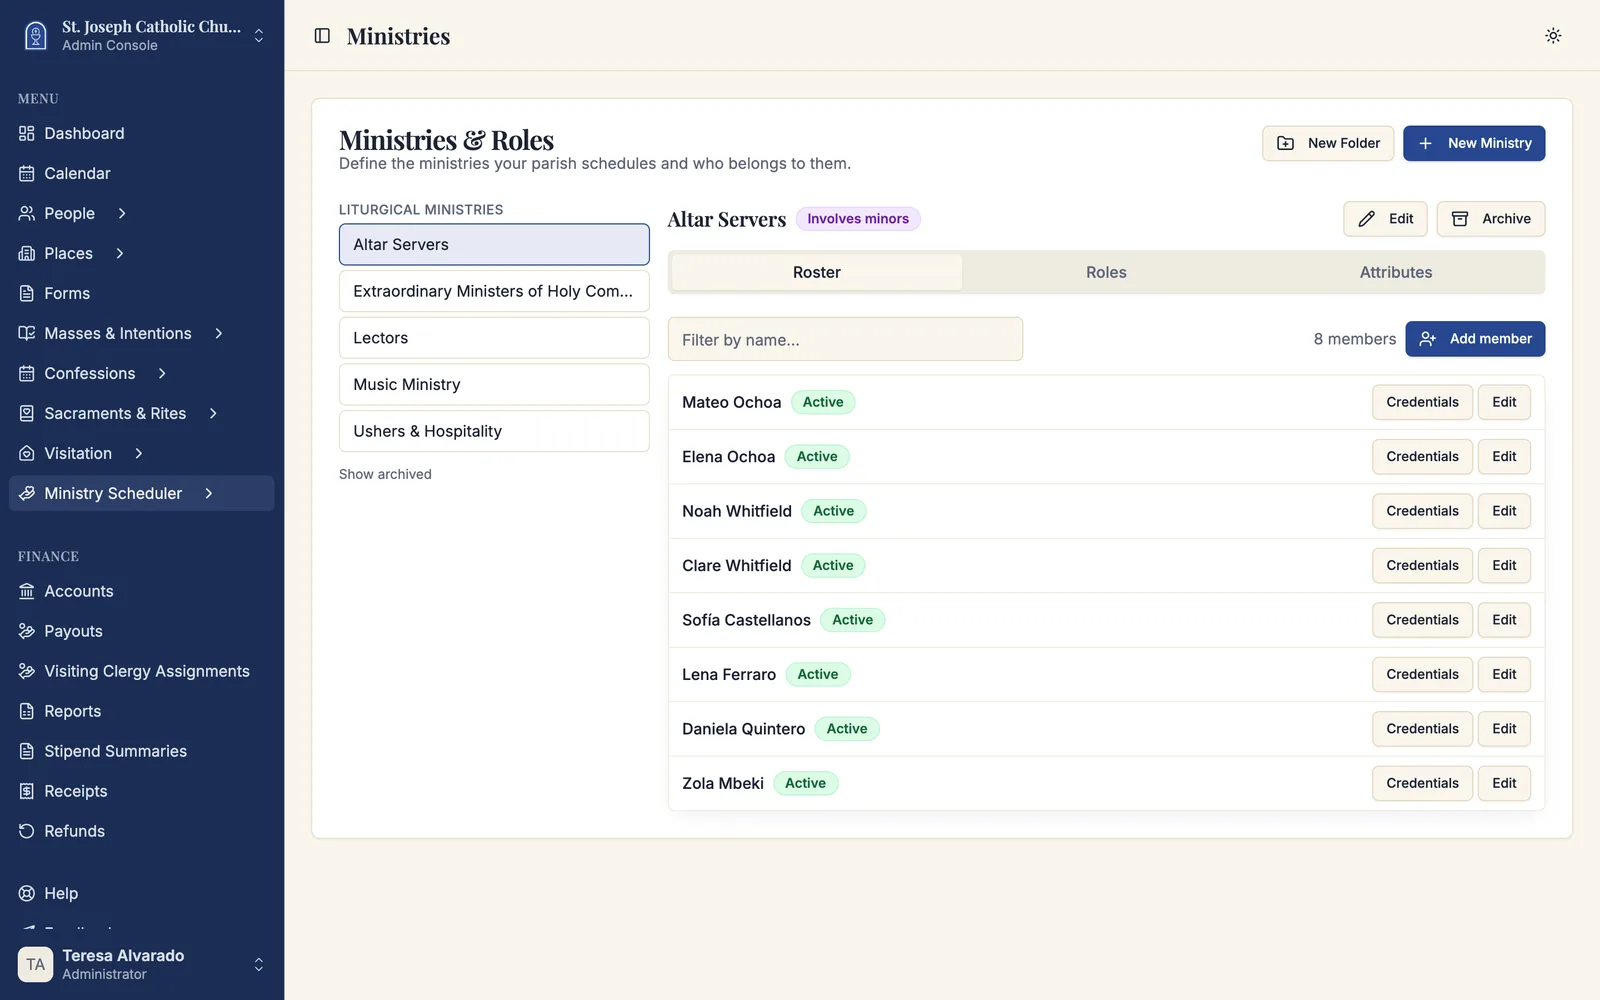
Task: Open Credentials for Daniela Quintero
Action: pyautogui.click(x=1422, y=730)
